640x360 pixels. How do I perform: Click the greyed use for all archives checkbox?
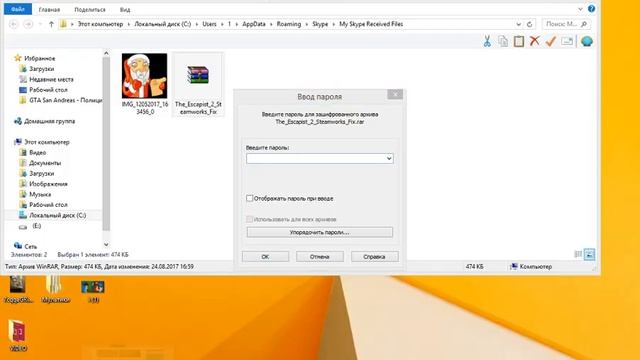pos(249,219)
